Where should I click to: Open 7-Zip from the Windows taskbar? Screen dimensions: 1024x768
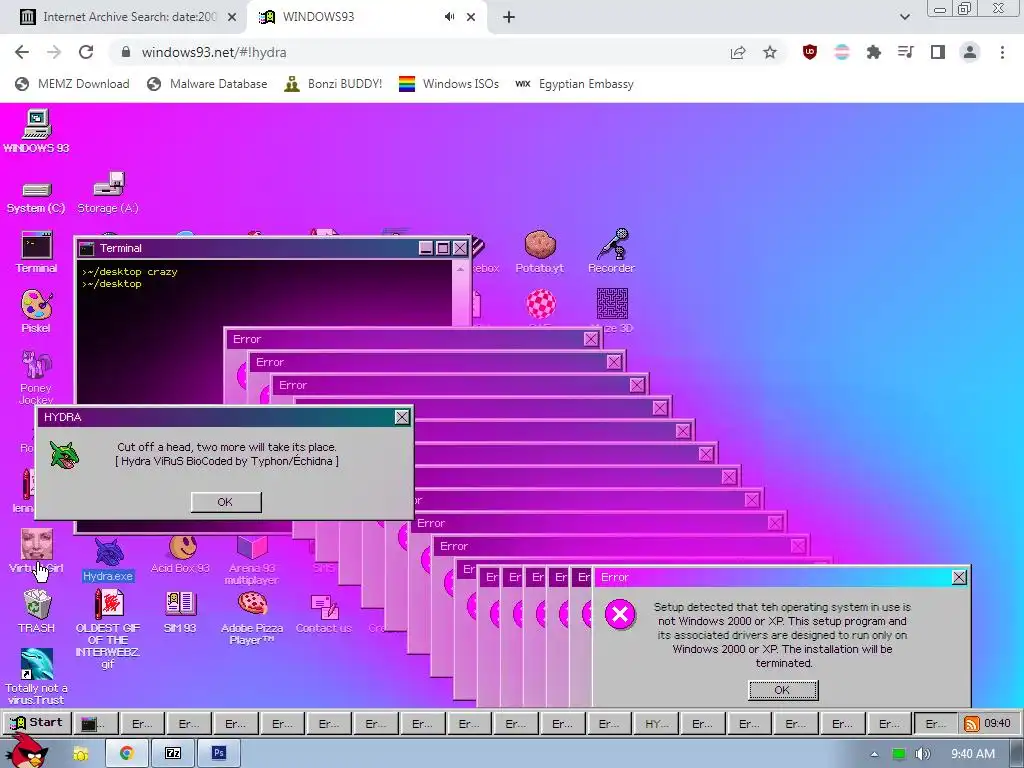172,753
